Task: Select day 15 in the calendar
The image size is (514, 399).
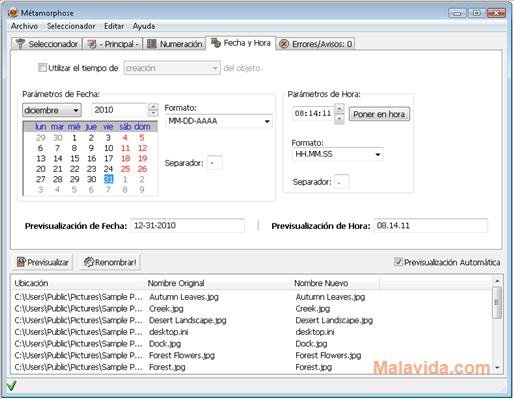Action: (x=75, y=159)
